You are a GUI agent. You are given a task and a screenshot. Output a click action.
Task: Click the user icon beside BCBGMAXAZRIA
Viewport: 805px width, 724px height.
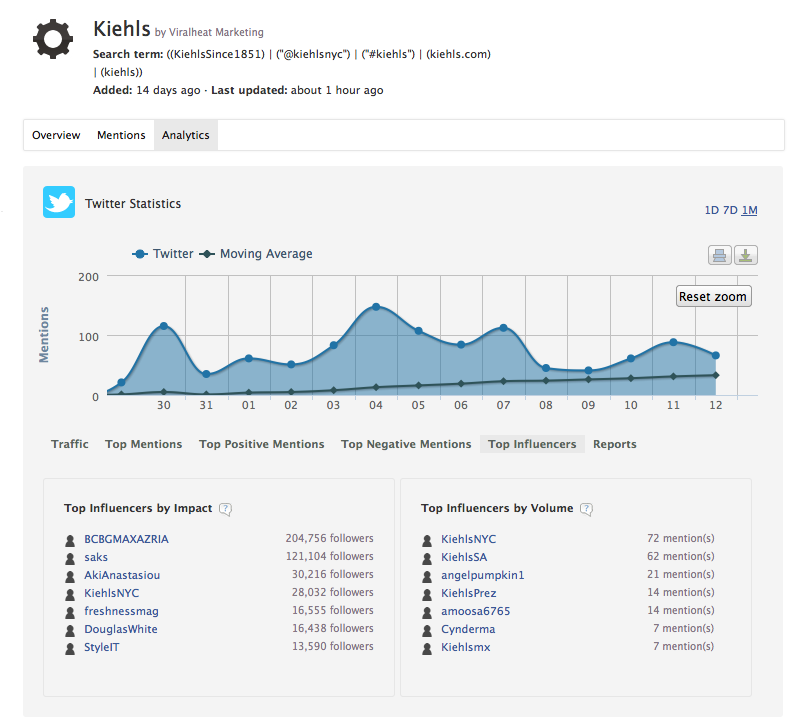click(70, 540)
